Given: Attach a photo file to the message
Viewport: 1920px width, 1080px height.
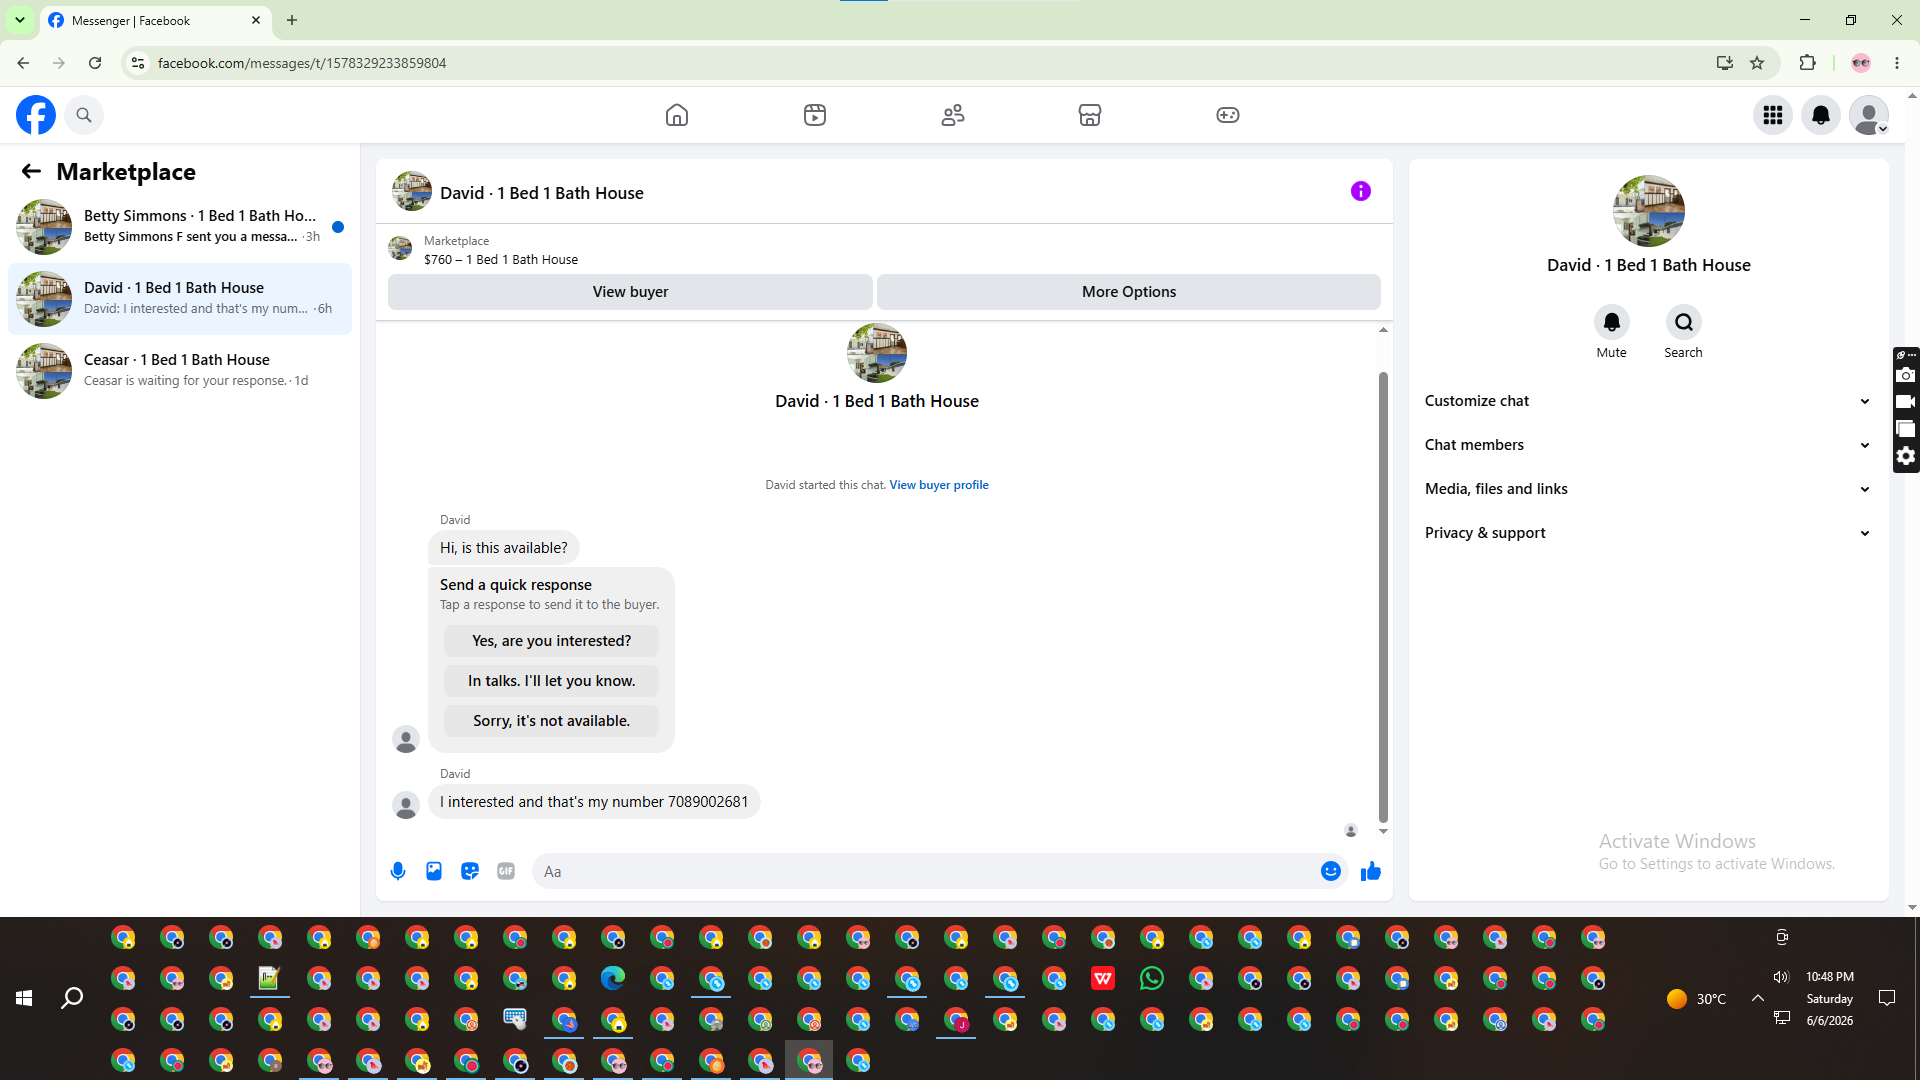Looking at the screenshot, I should click(x=434, y=871).
